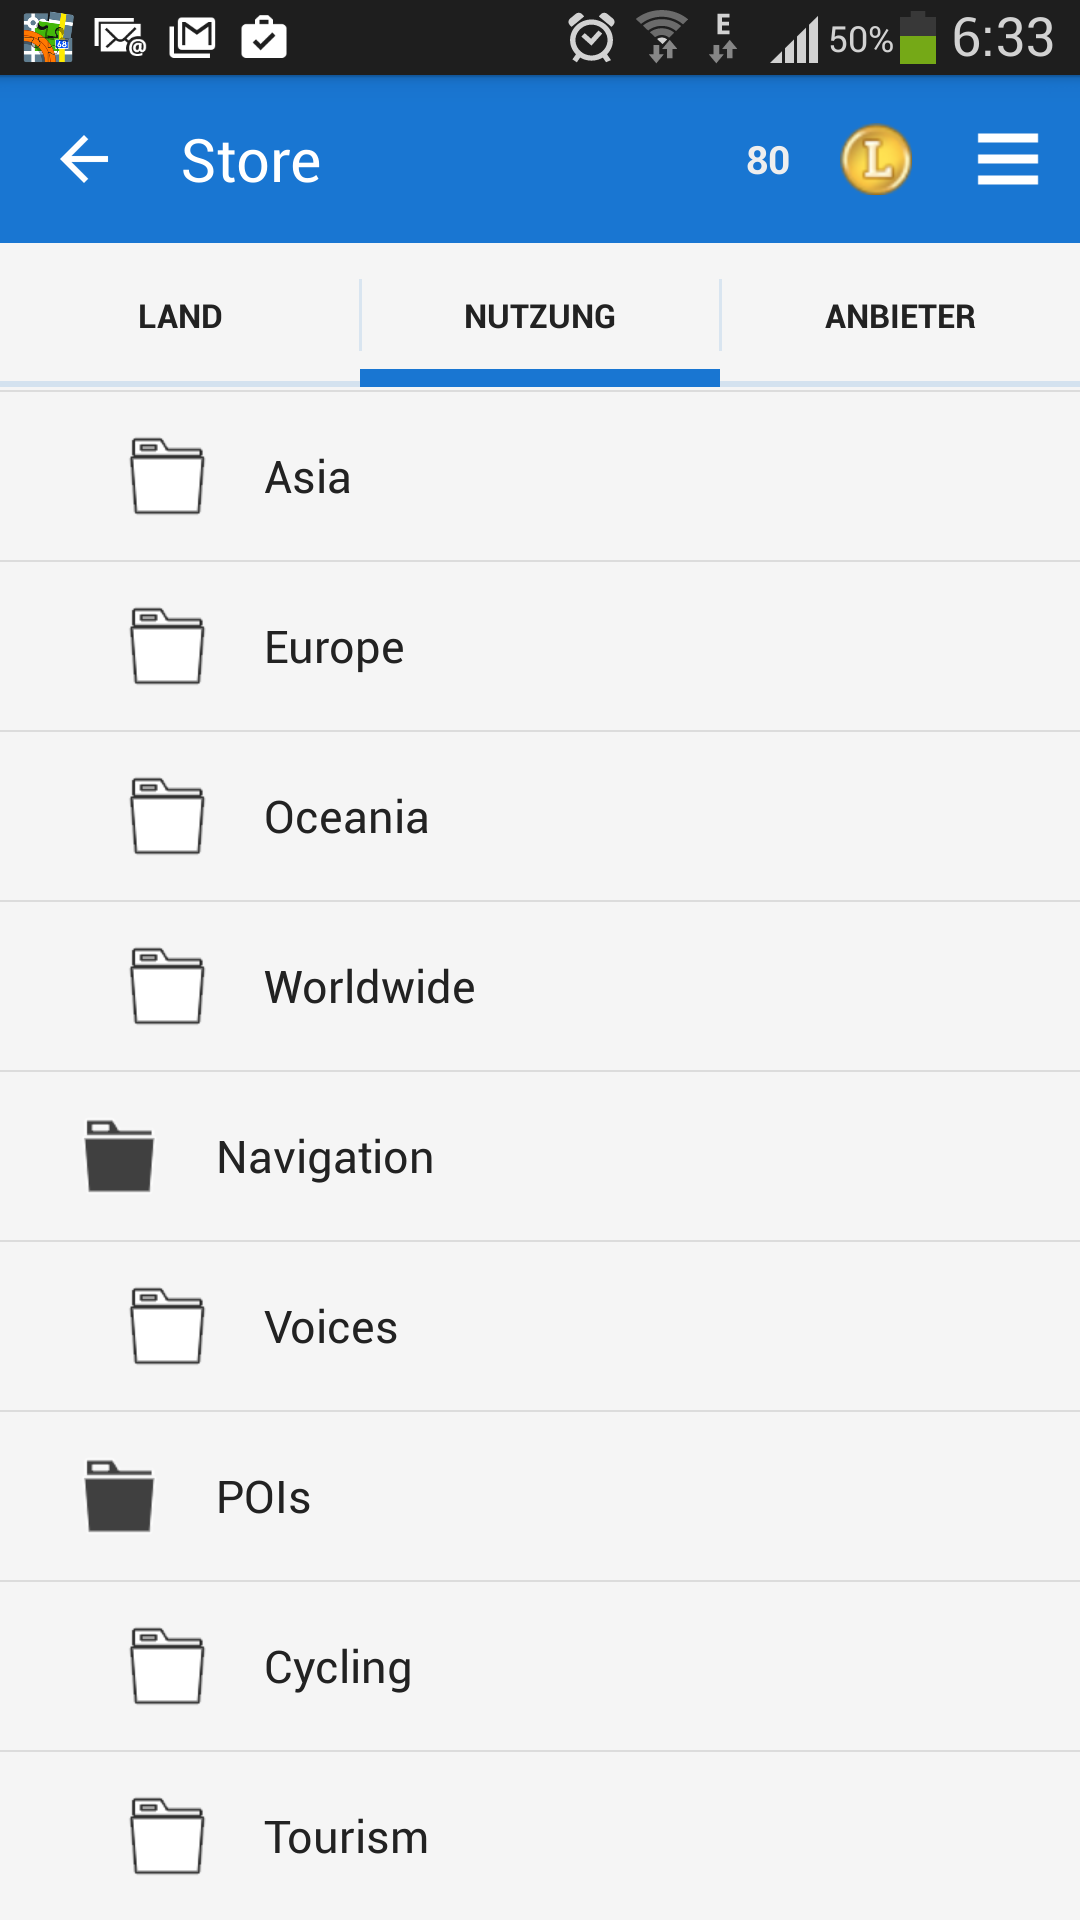This screenshot has width=1080, height=1920.
Task: Tap the Worldwide folder icon
Action: point(167,987)
